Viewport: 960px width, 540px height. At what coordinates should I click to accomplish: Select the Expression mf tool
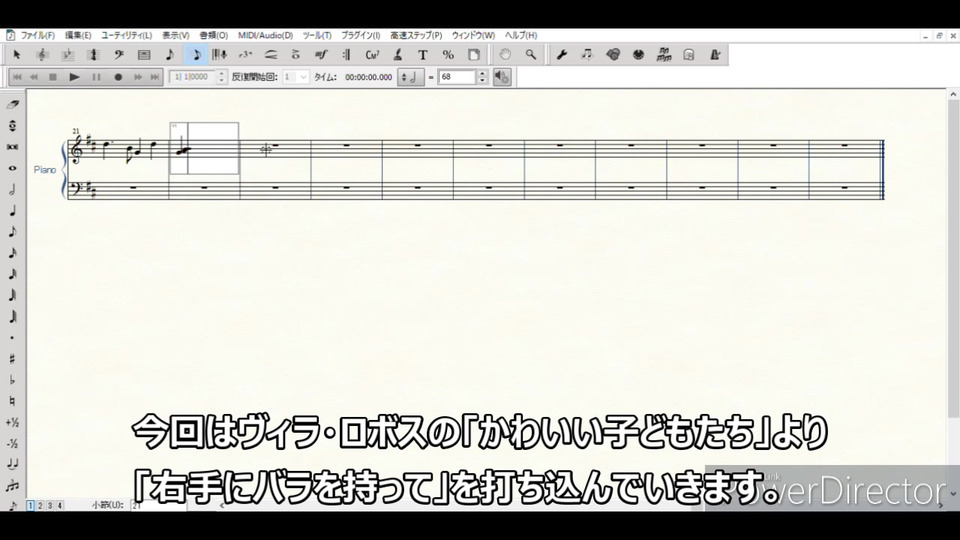(x=321, y=55)
